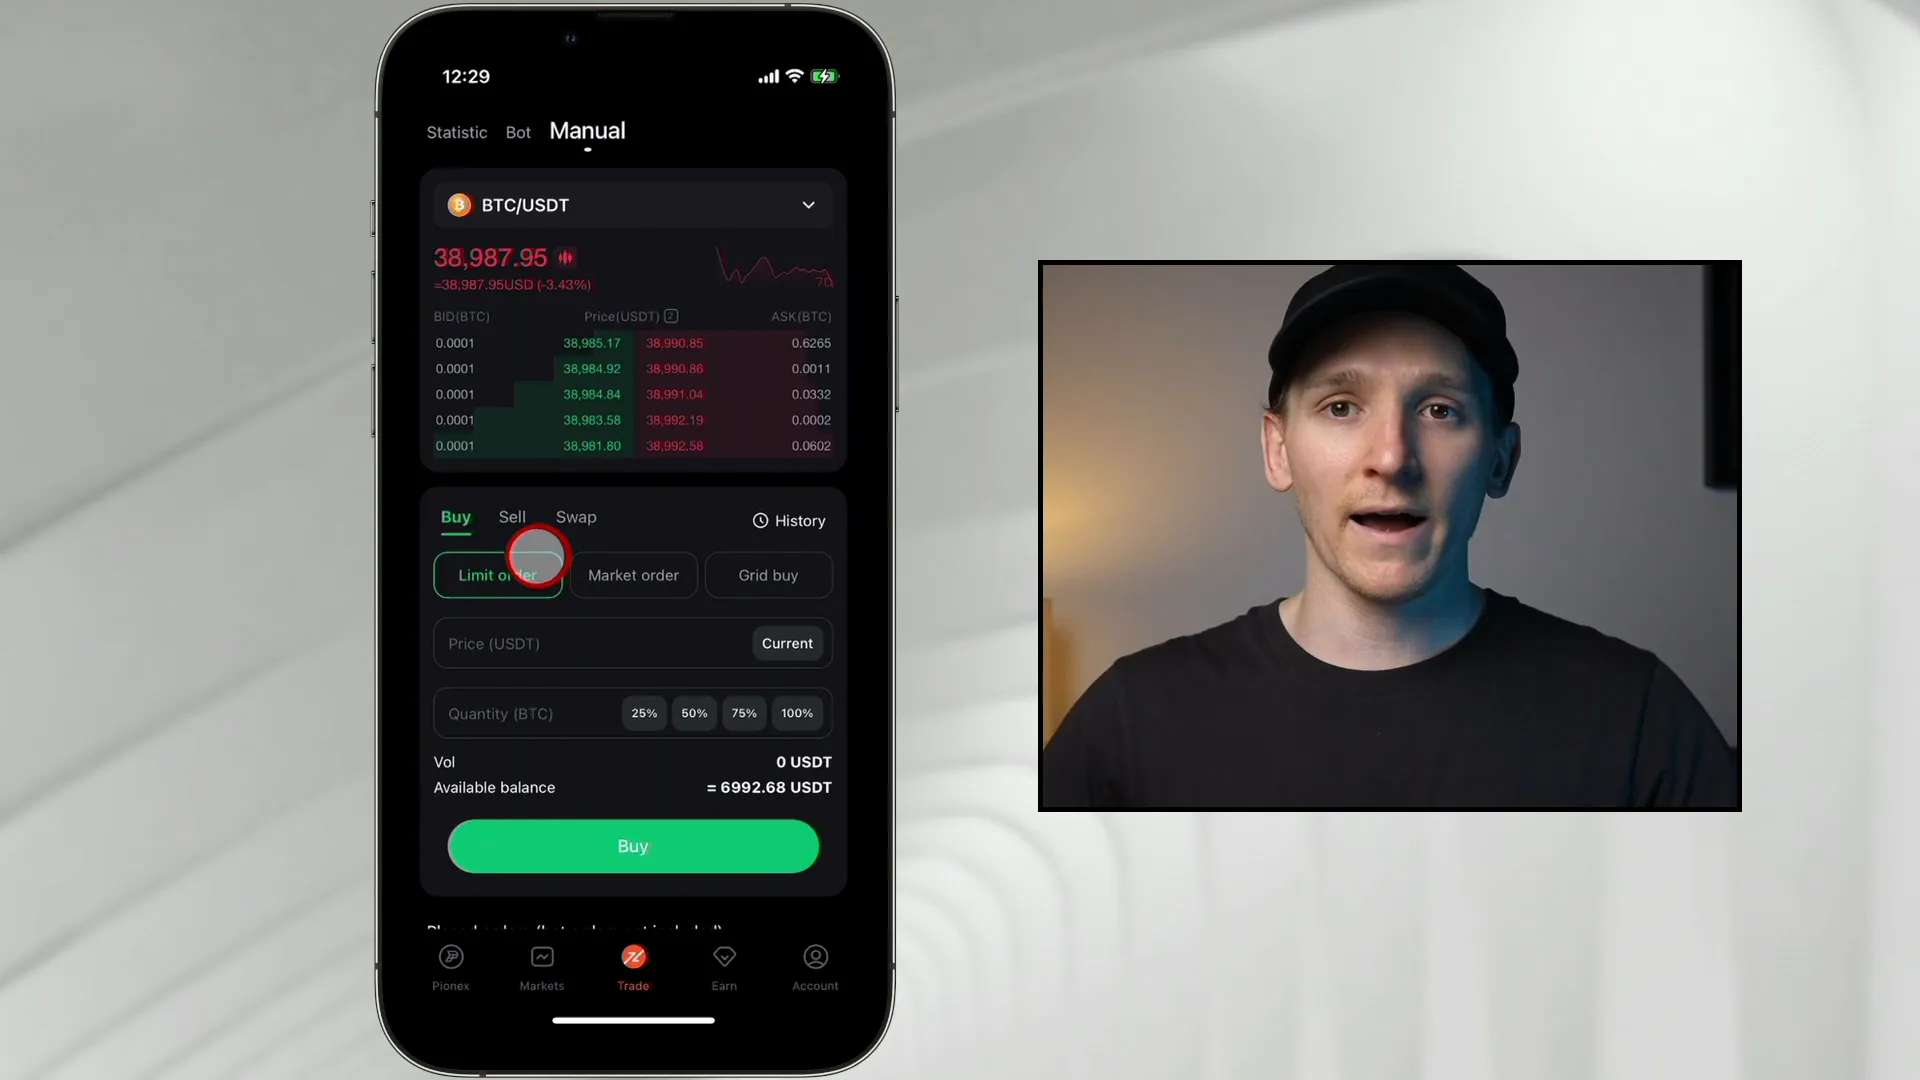Select the Buy tab
Screen dimensions: 1920x1080
(455, 516)
